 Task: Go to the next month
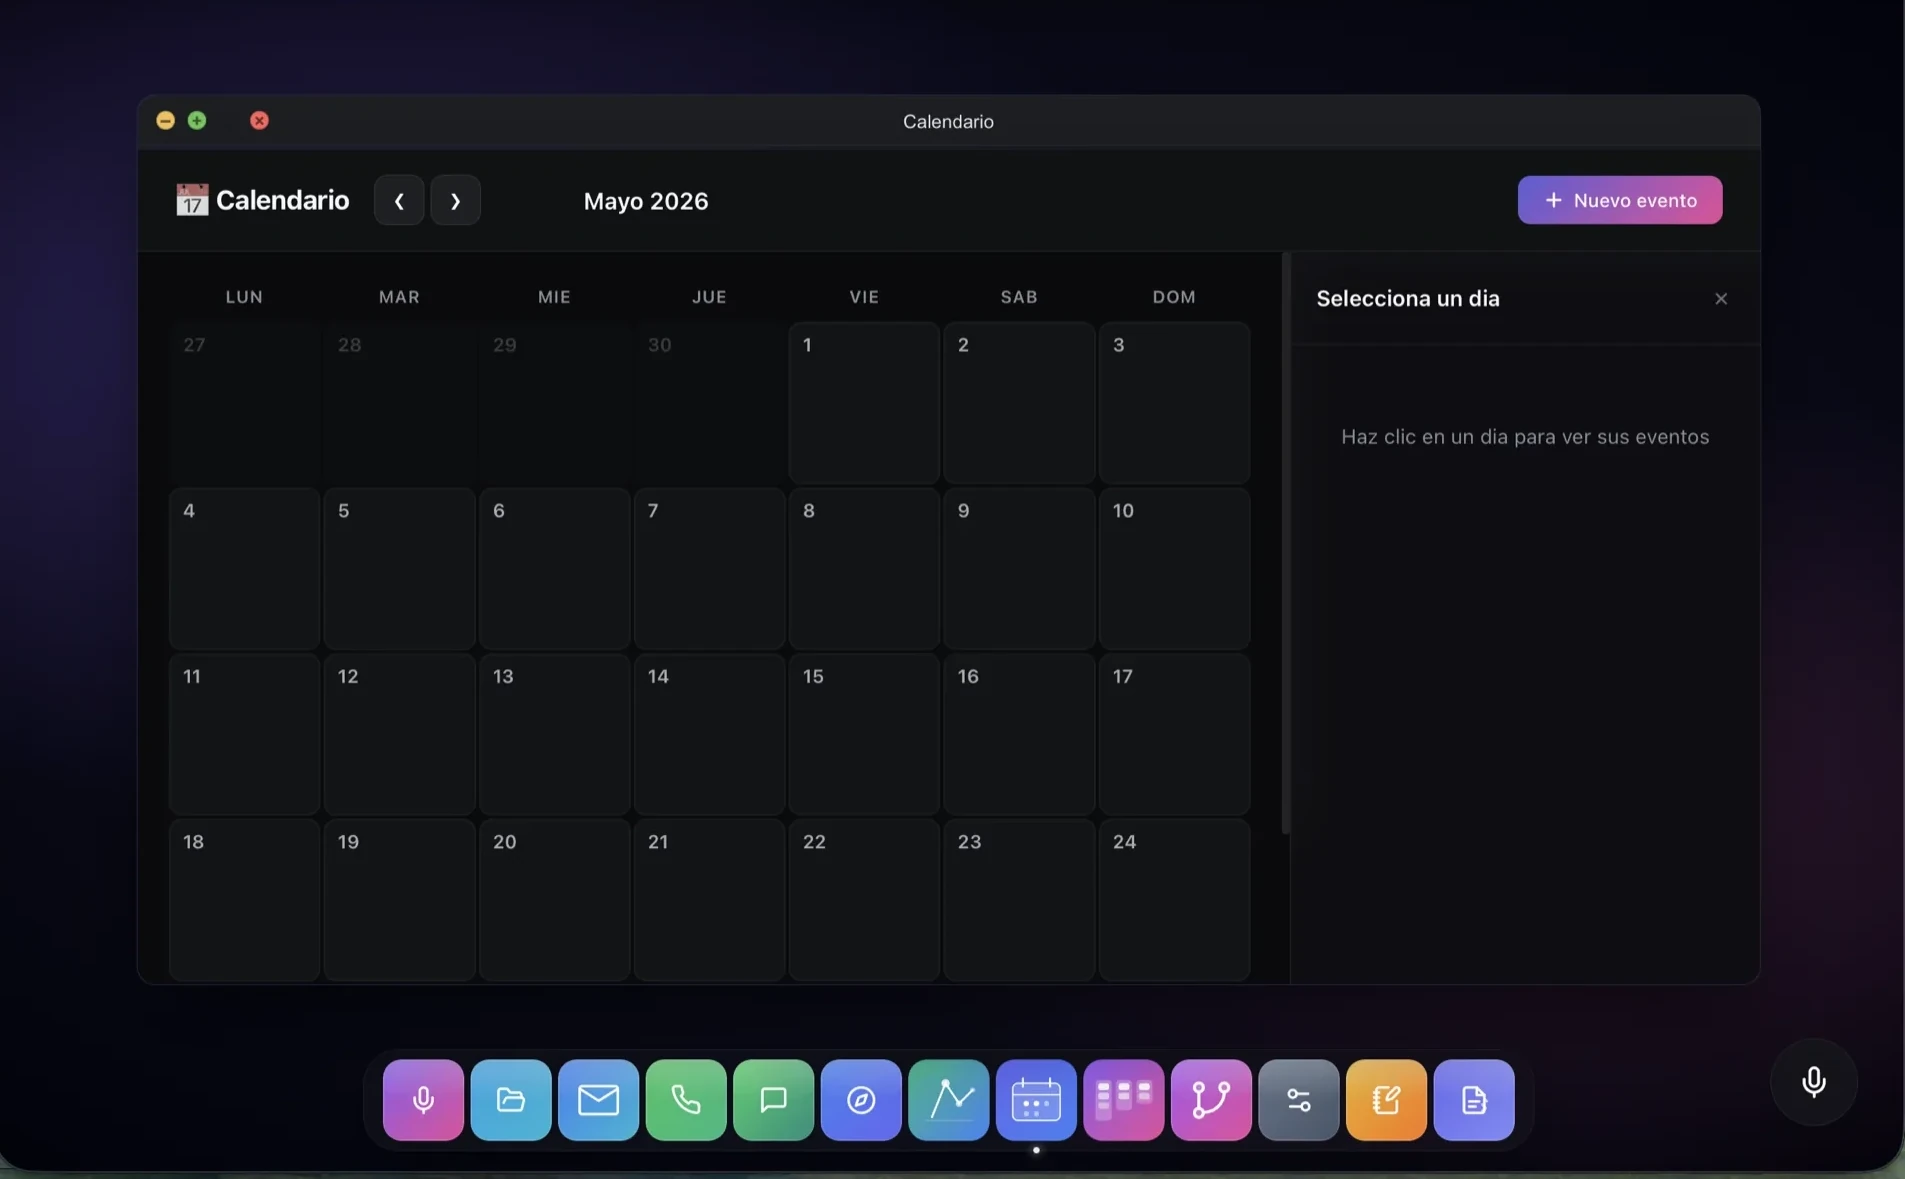[x=455, y=200]
